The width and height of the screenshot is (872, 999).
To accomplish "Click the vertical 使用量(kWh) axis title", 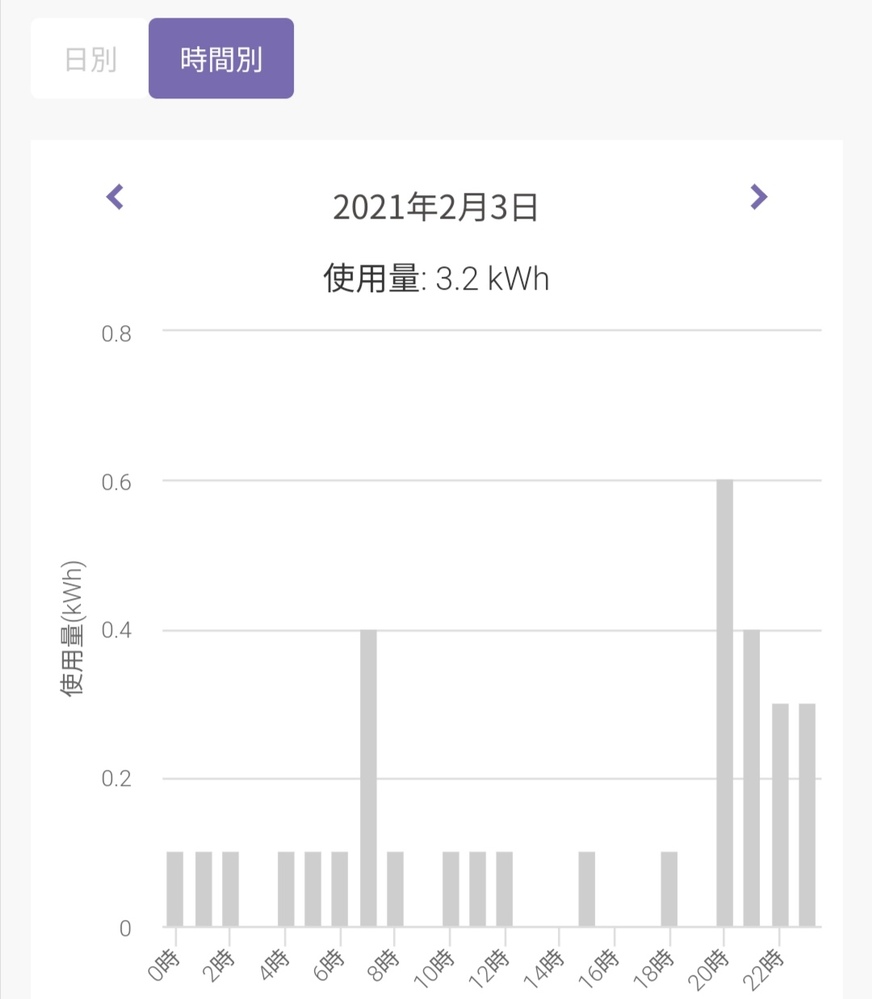I will click(72, 628).
